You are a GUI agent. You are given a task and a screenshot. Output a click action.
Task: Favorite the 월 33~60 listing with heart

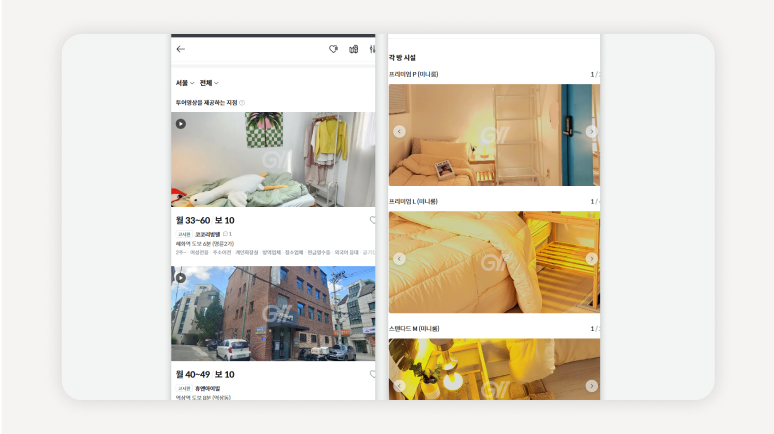click(372, 220)
